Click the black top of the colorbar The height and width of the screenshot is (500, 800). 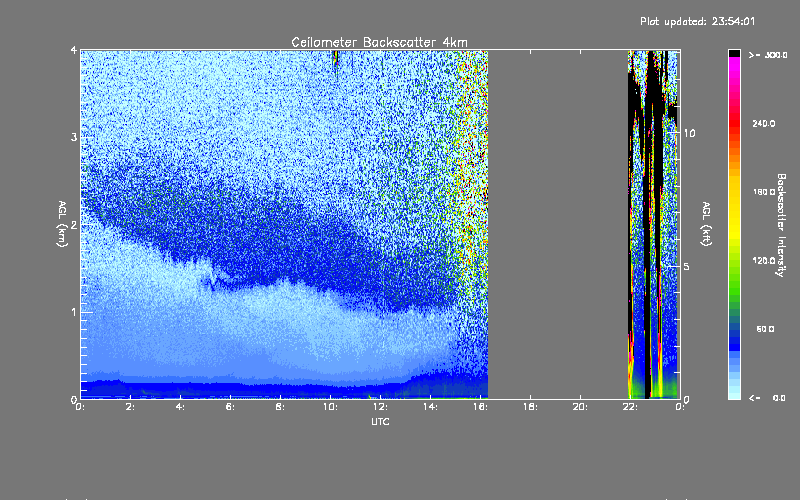point(734,53)
